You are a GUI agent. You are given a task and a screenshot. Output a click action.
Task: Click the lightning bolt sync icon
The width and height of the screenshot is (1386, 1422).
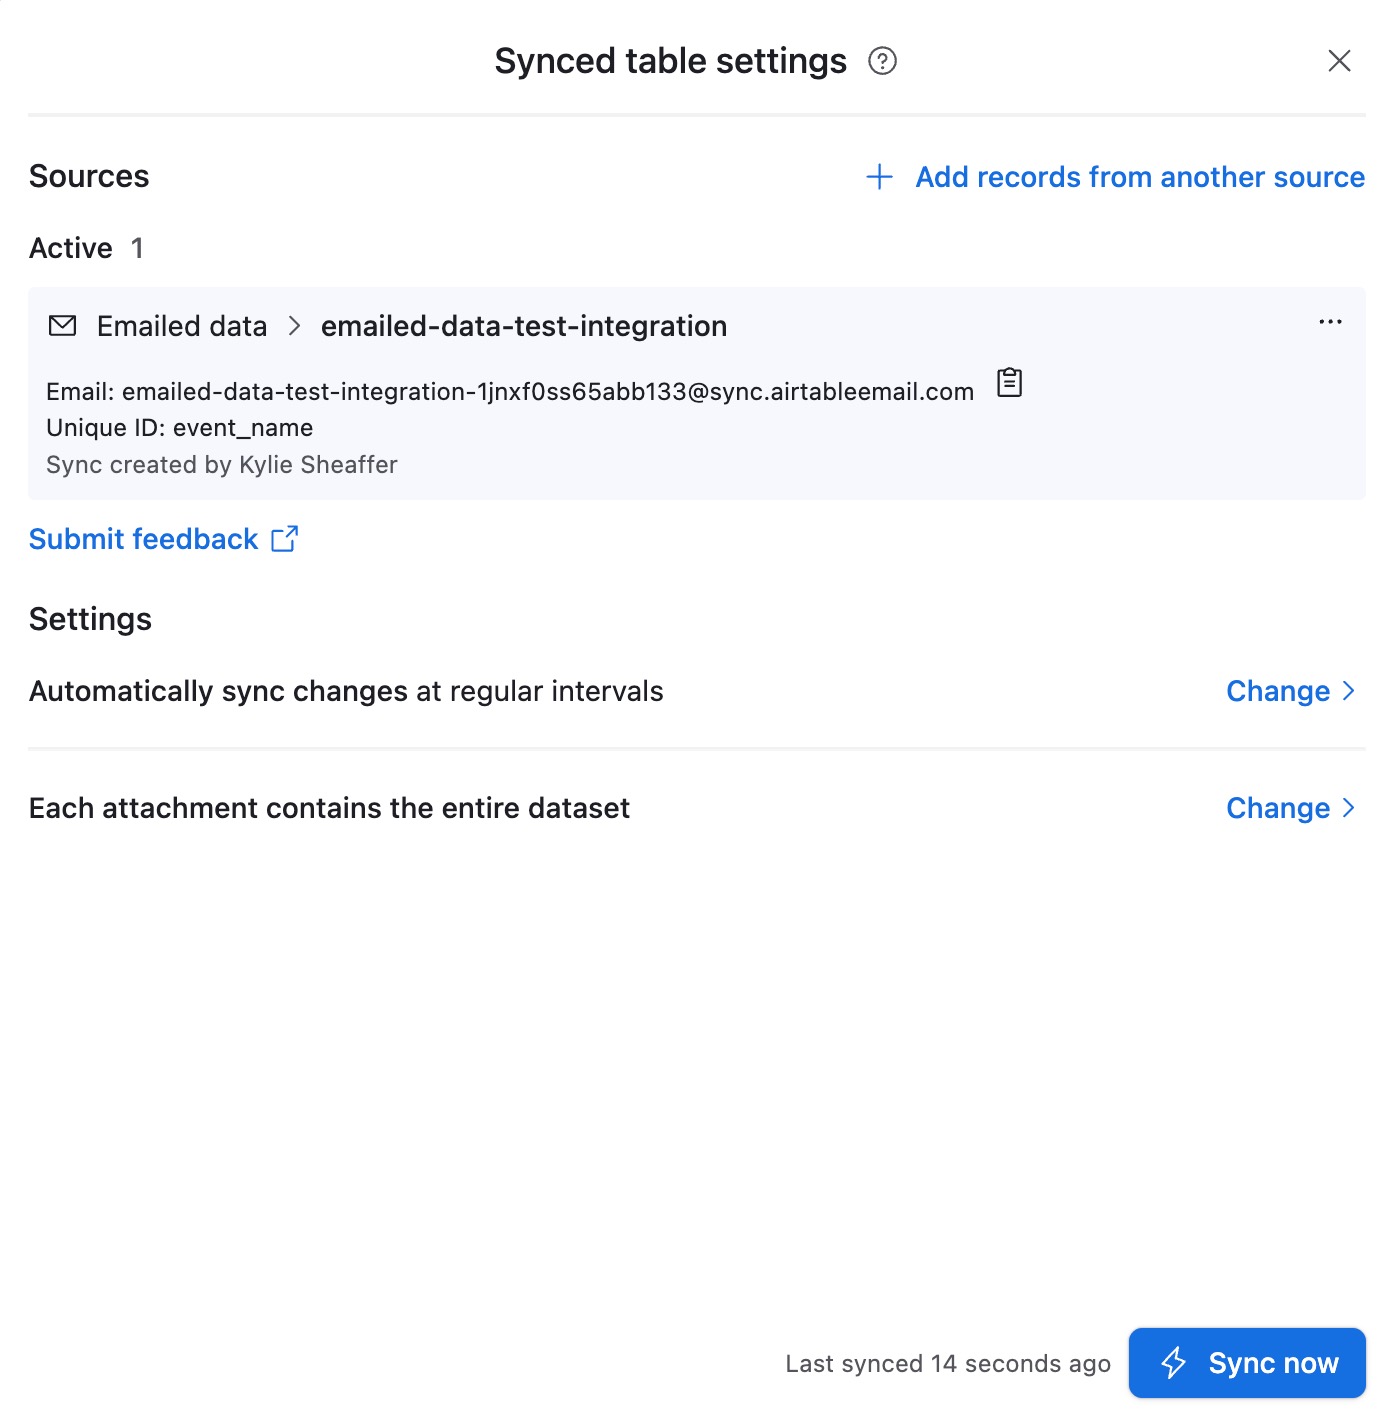[1173, 1363]
